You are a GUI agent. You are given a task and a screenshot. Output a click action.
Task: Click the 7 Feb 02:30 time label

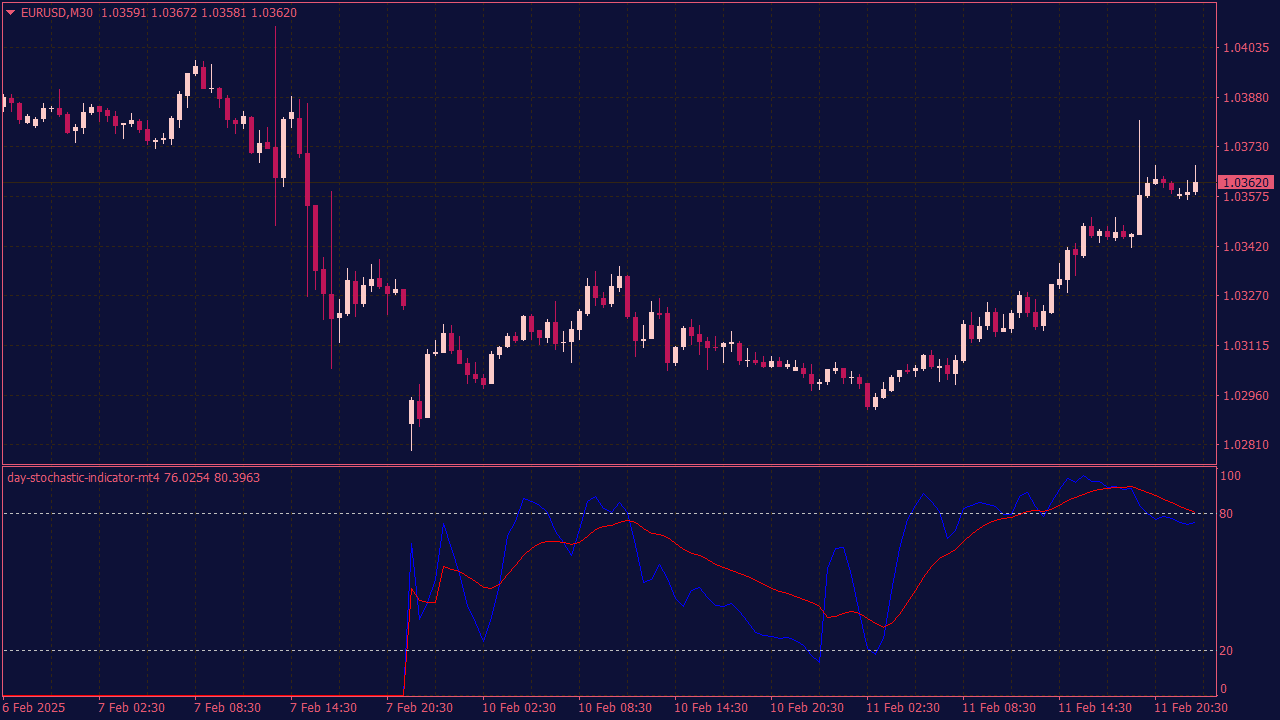(x=132, y=708)
